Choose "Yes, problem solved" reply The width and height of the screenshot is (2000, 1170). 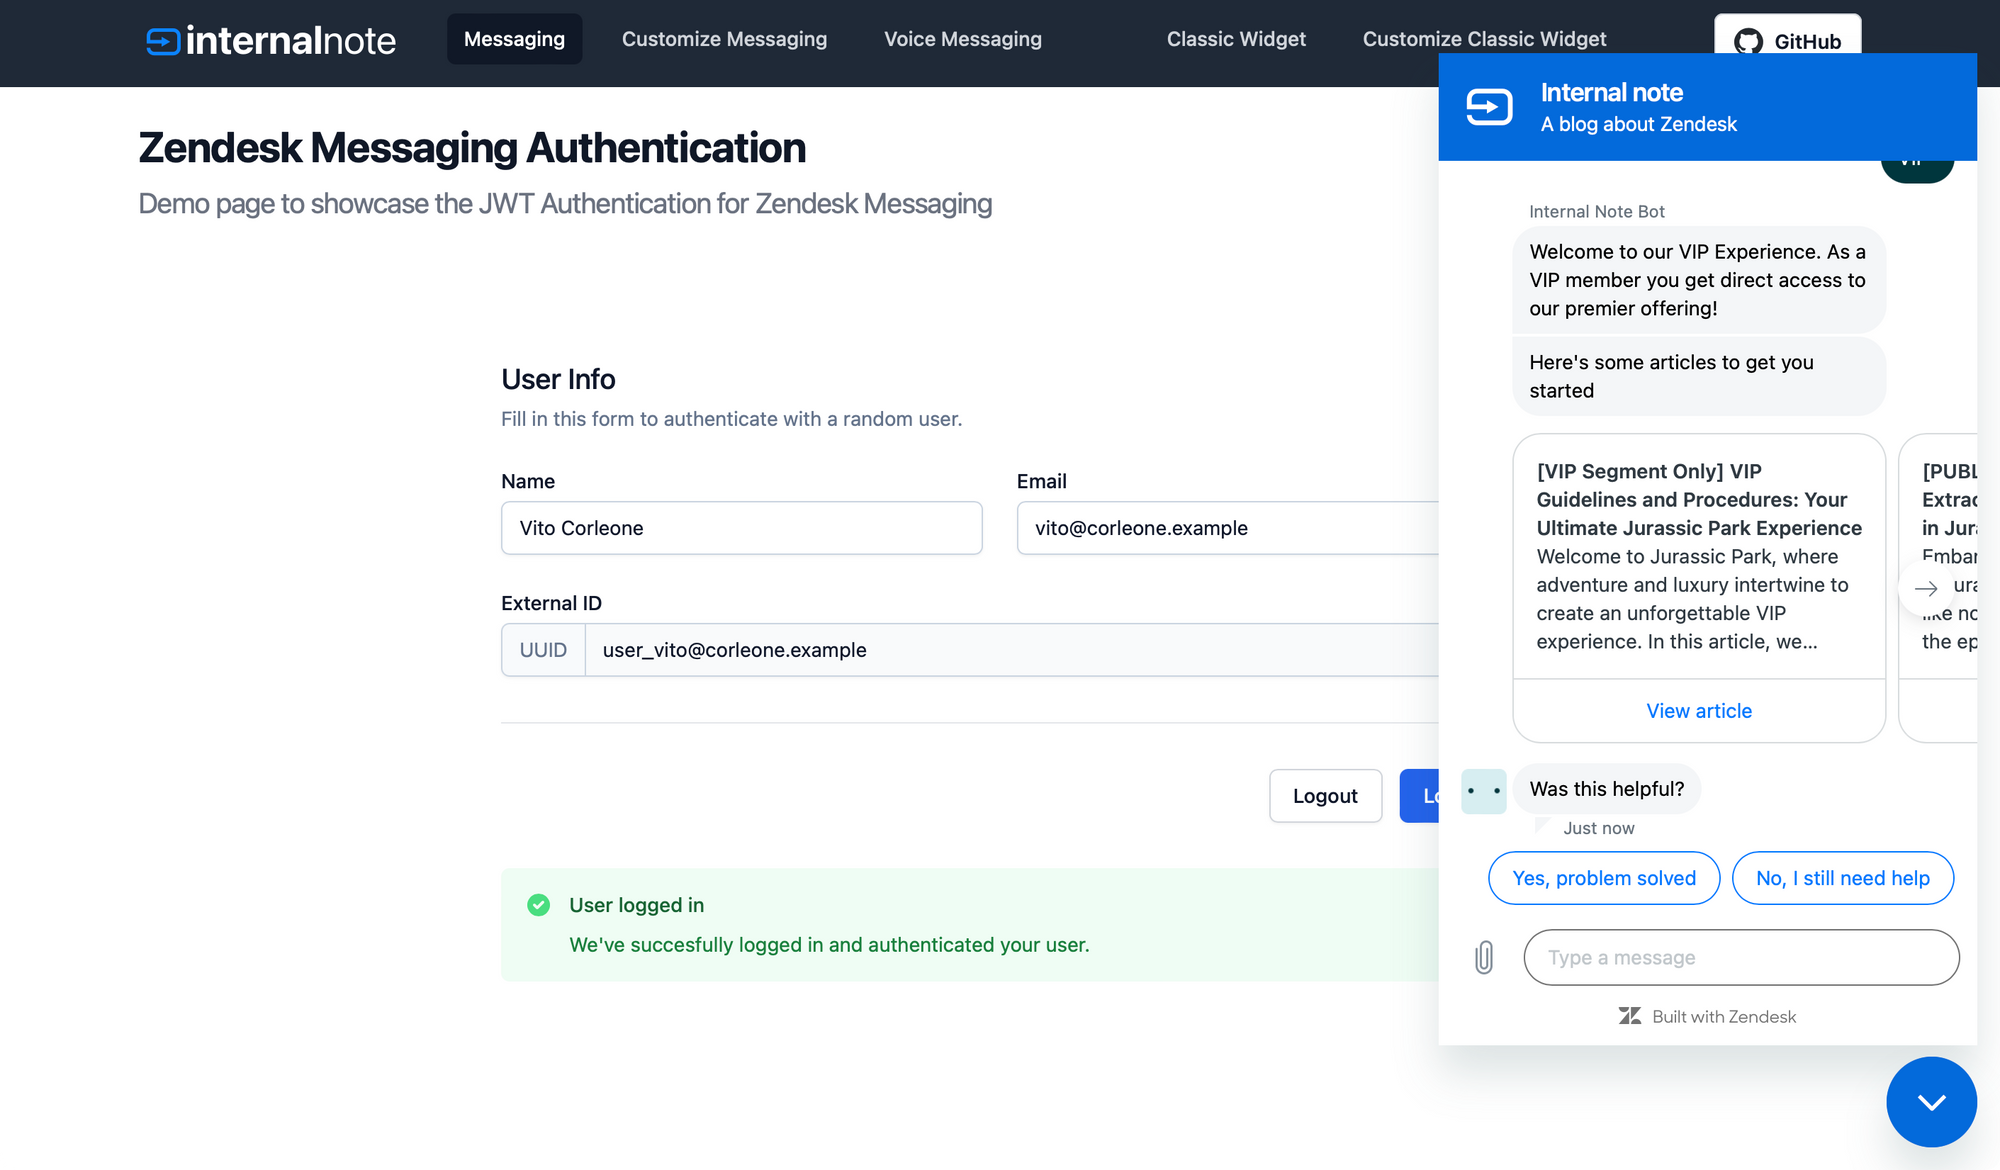[x=1604, y=878]
